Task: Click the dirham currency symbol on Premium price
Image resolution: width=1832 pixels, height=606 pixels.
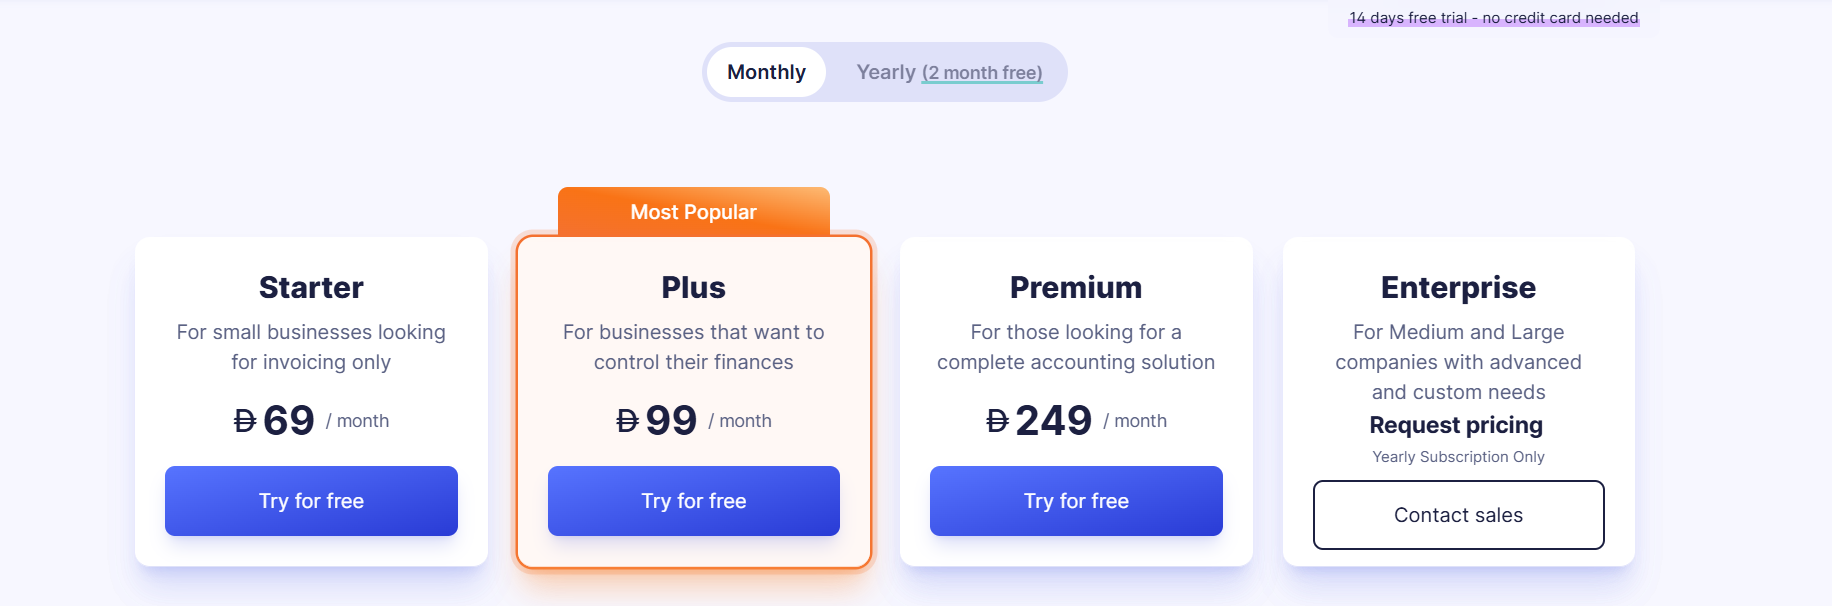Action: coord(997,421)
